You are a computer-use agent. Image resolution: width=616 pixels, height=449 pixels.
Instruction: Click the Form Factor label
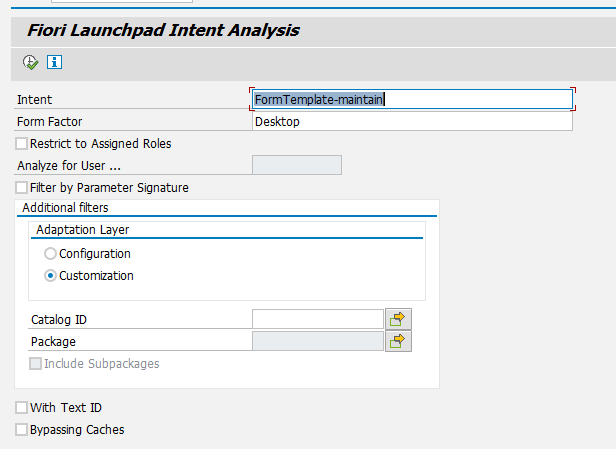[x=50, y=122]
